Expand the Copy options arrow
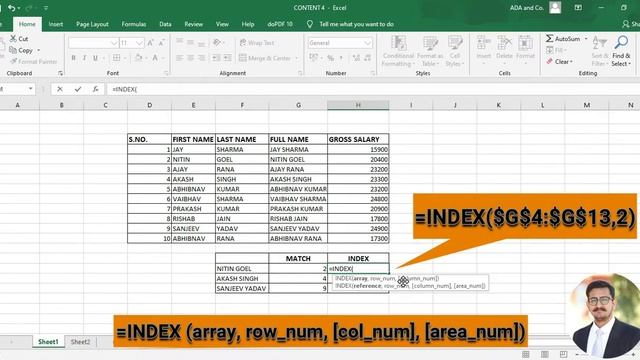The width and height of the screenshot is (640, 360). [x=39, y=50]
